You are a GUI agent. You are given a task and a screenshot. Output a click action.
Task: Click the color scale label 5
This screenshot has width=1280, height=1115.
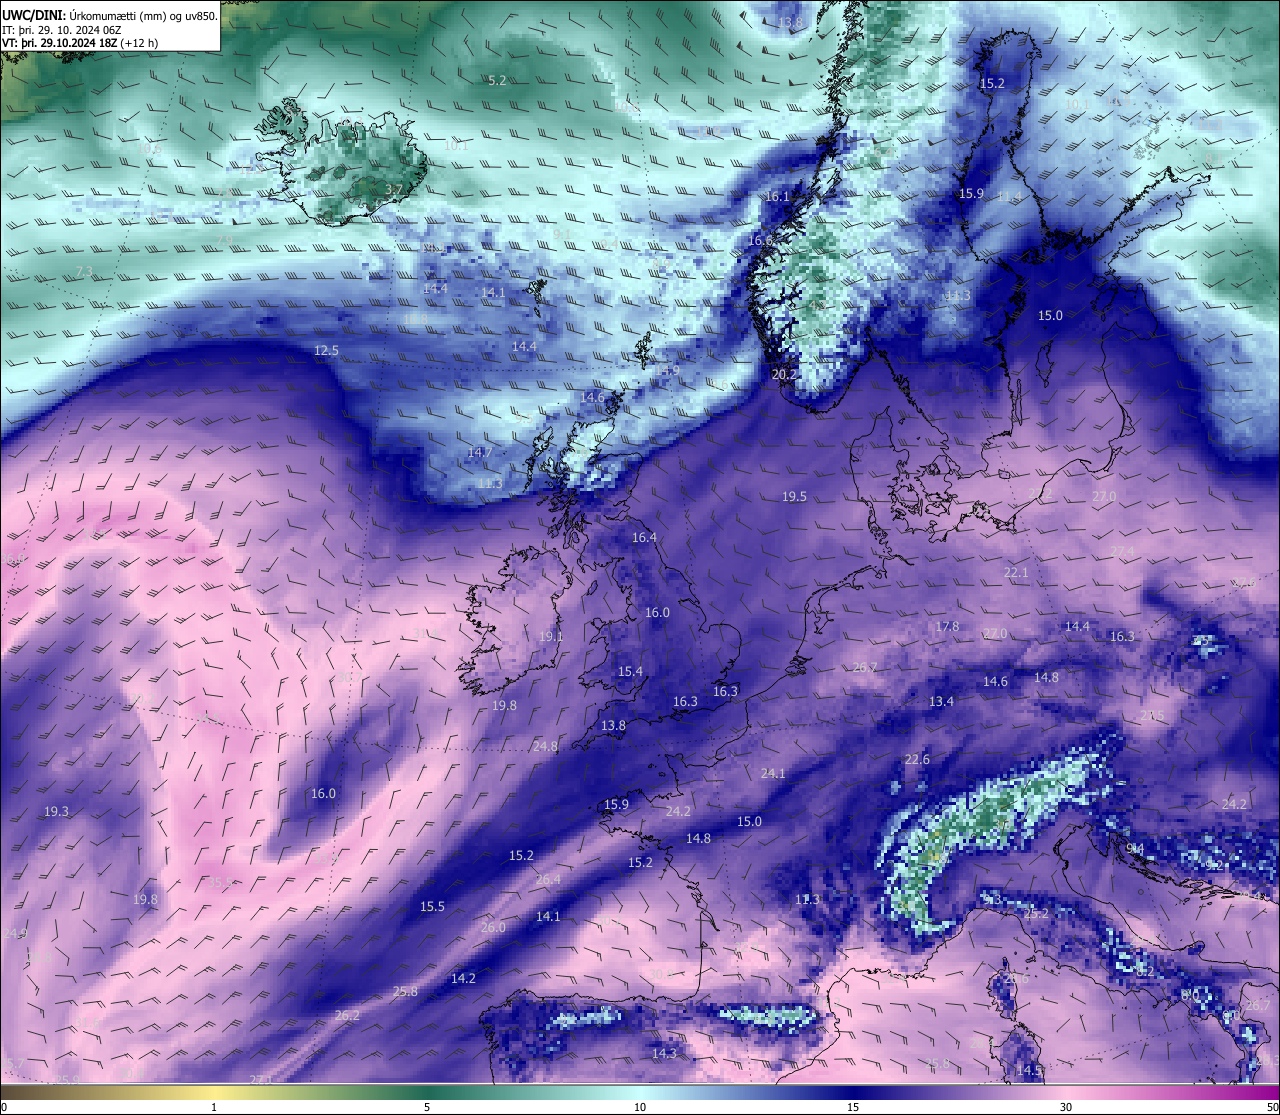point(427,1107)
